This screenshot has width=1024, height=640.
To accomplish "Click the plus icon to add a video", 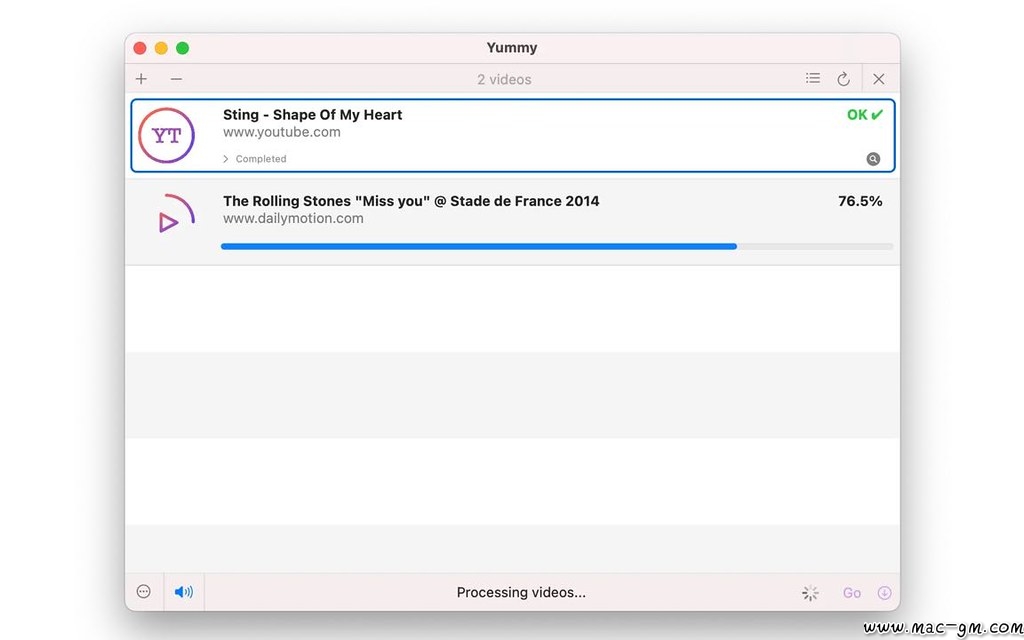I will click(x=141, y=79).
